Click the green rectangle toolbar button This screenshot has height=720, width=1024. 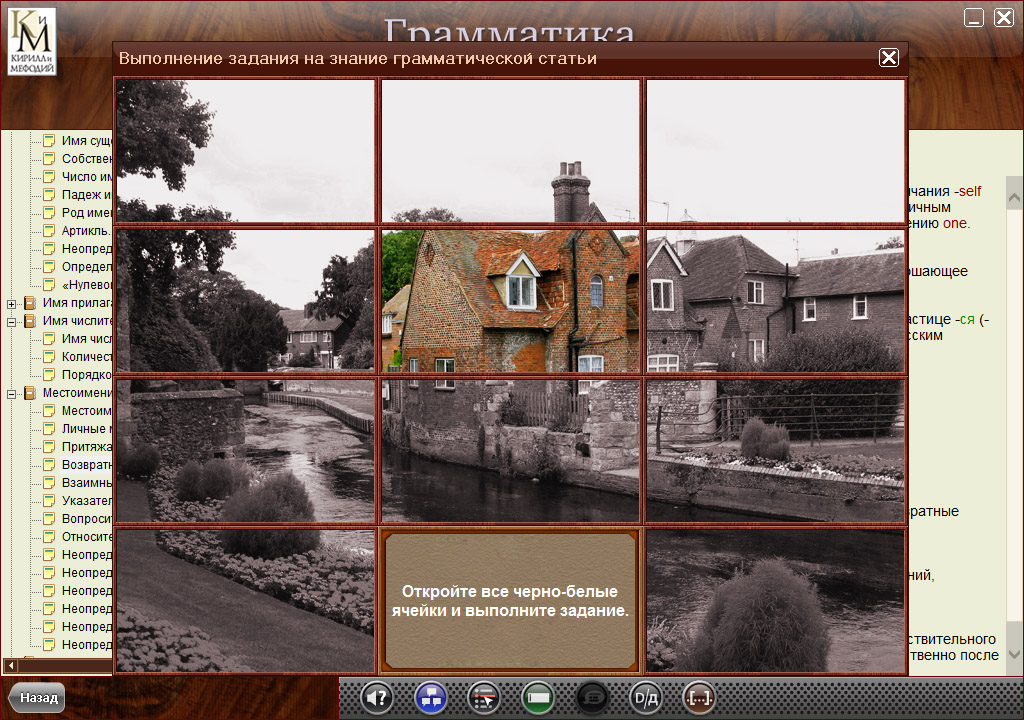click(x=538, y=698)
